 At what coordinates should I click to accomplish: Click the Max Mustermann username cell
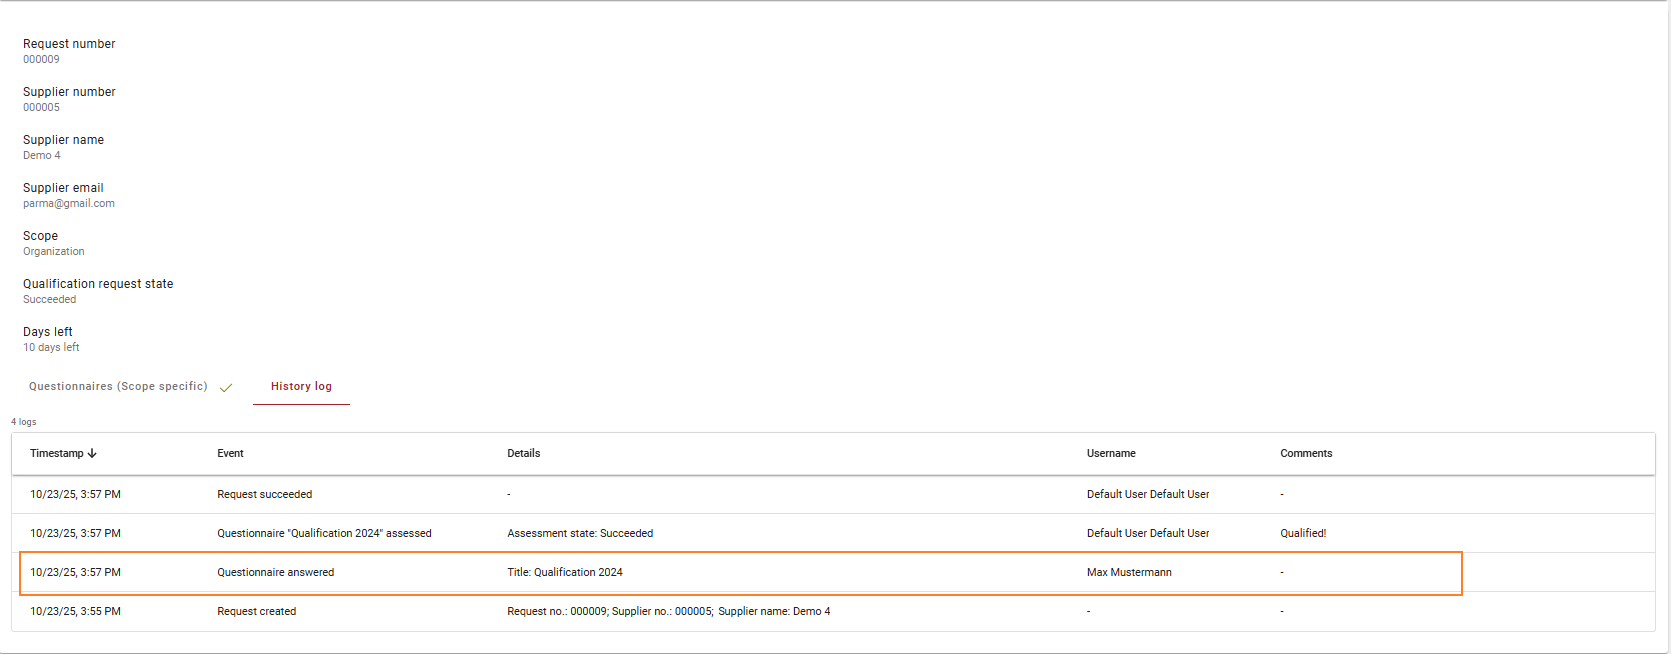pyautogui.click(x=1129, y=573)
